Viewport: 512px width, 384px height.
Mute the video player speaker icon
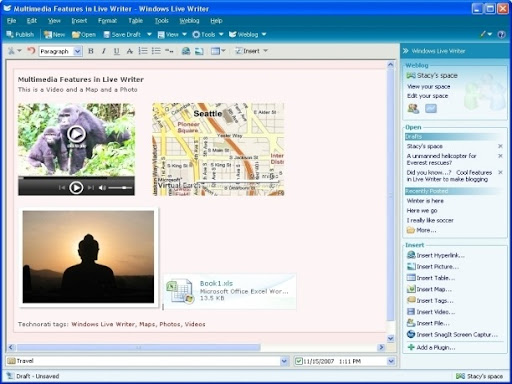[x=102, y=188]
